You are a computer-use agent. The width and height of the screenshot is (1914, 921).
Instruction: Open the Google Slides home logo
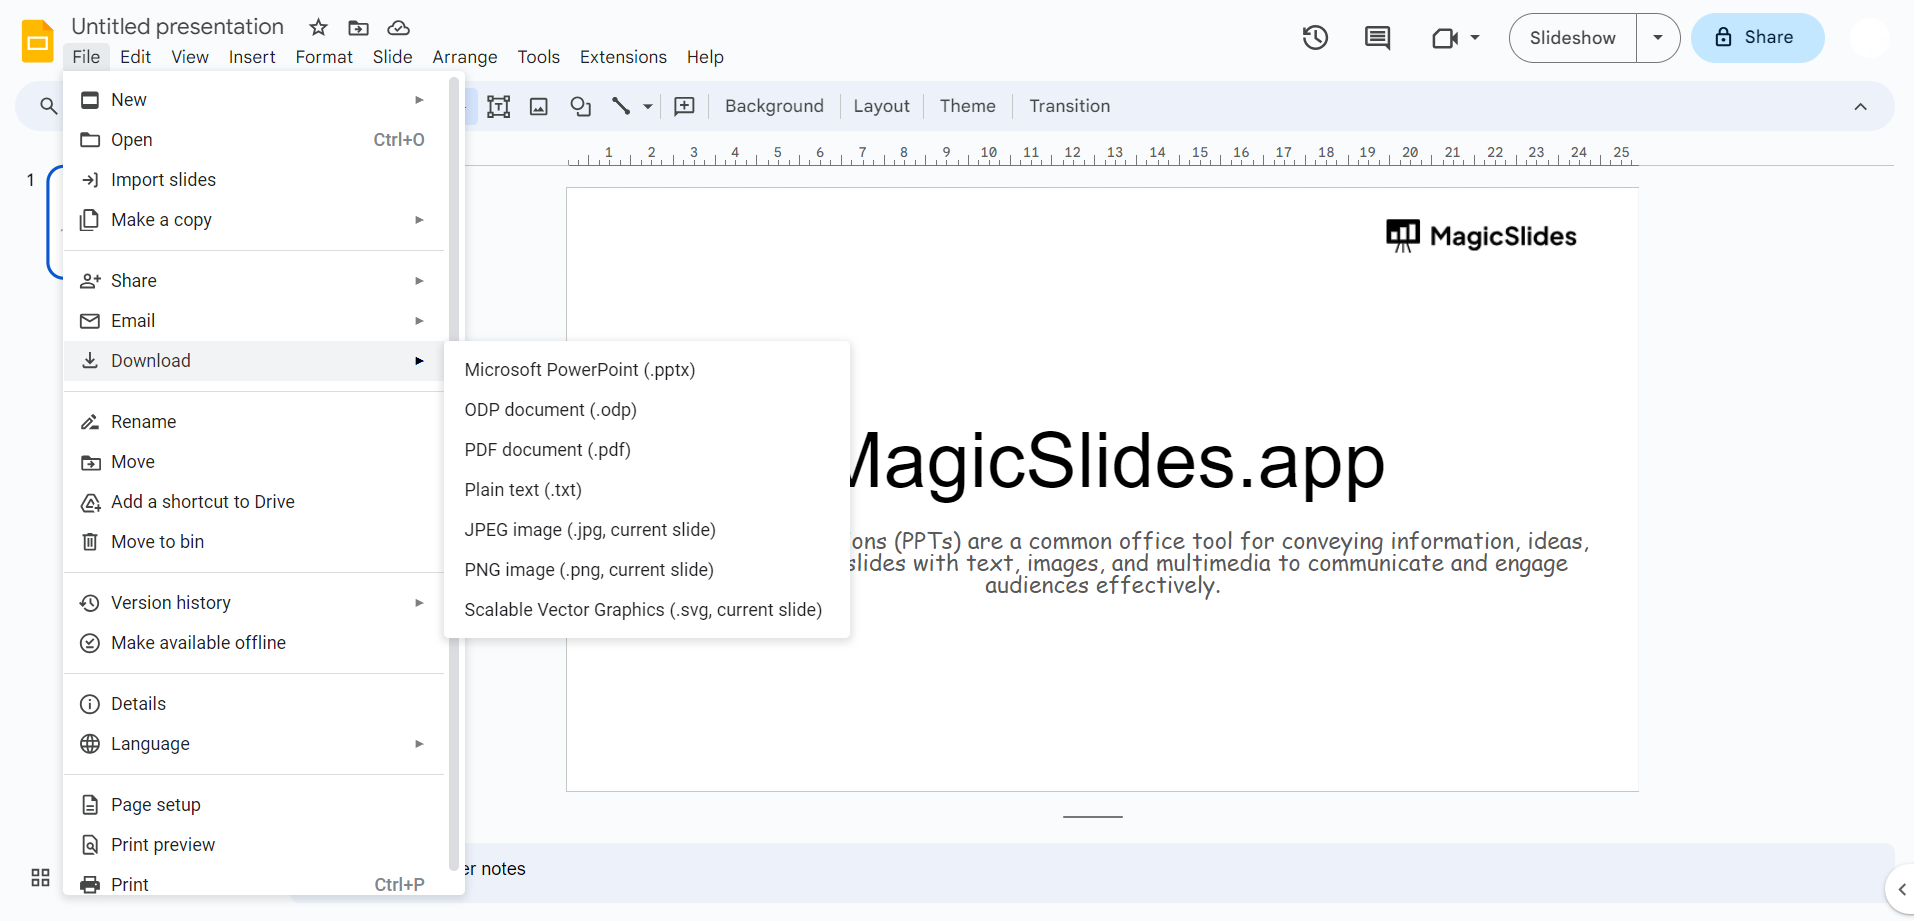click(38, 41)
